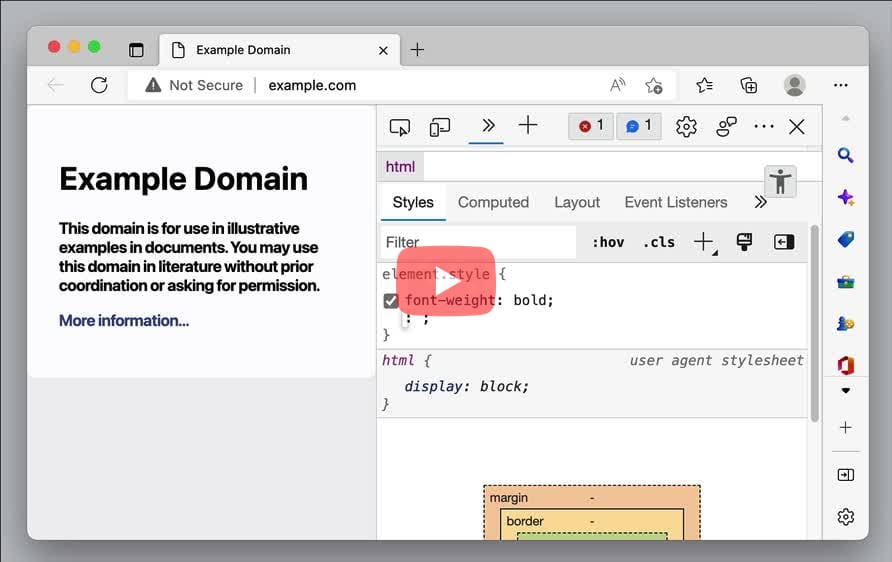This screenshot has height=562, width=892.
Task: Switch to the Layout tab
Action: click(x=577, y=203)
